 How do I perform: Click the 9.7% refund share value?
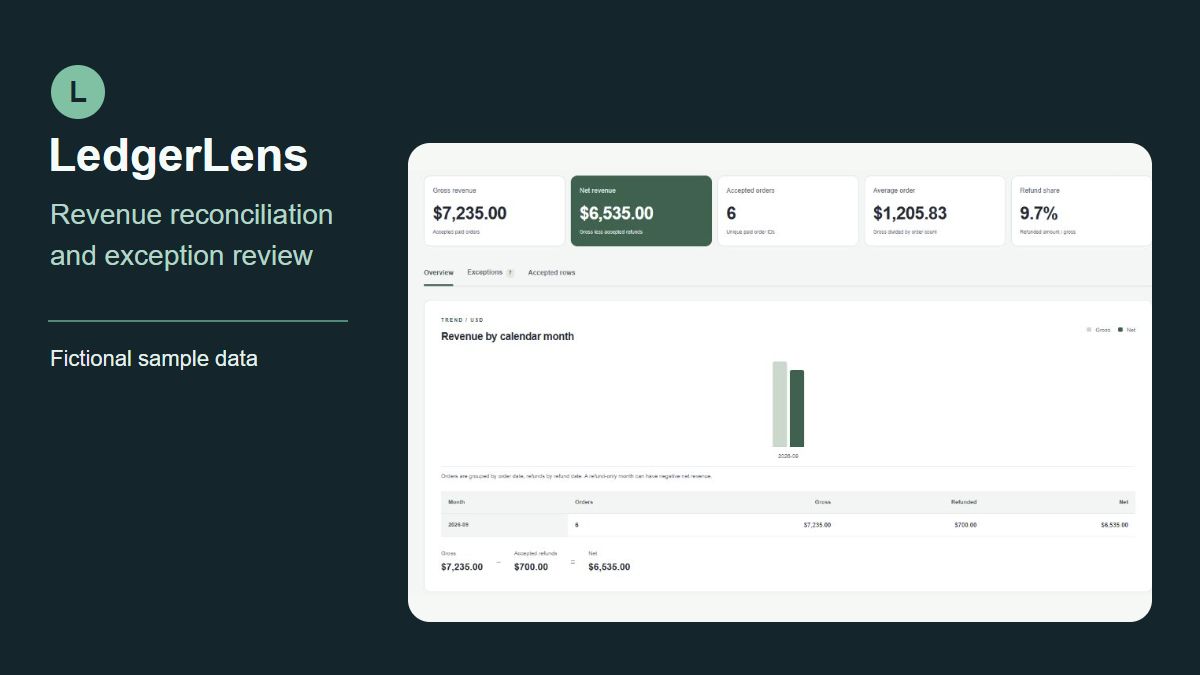pos(1039,213)
